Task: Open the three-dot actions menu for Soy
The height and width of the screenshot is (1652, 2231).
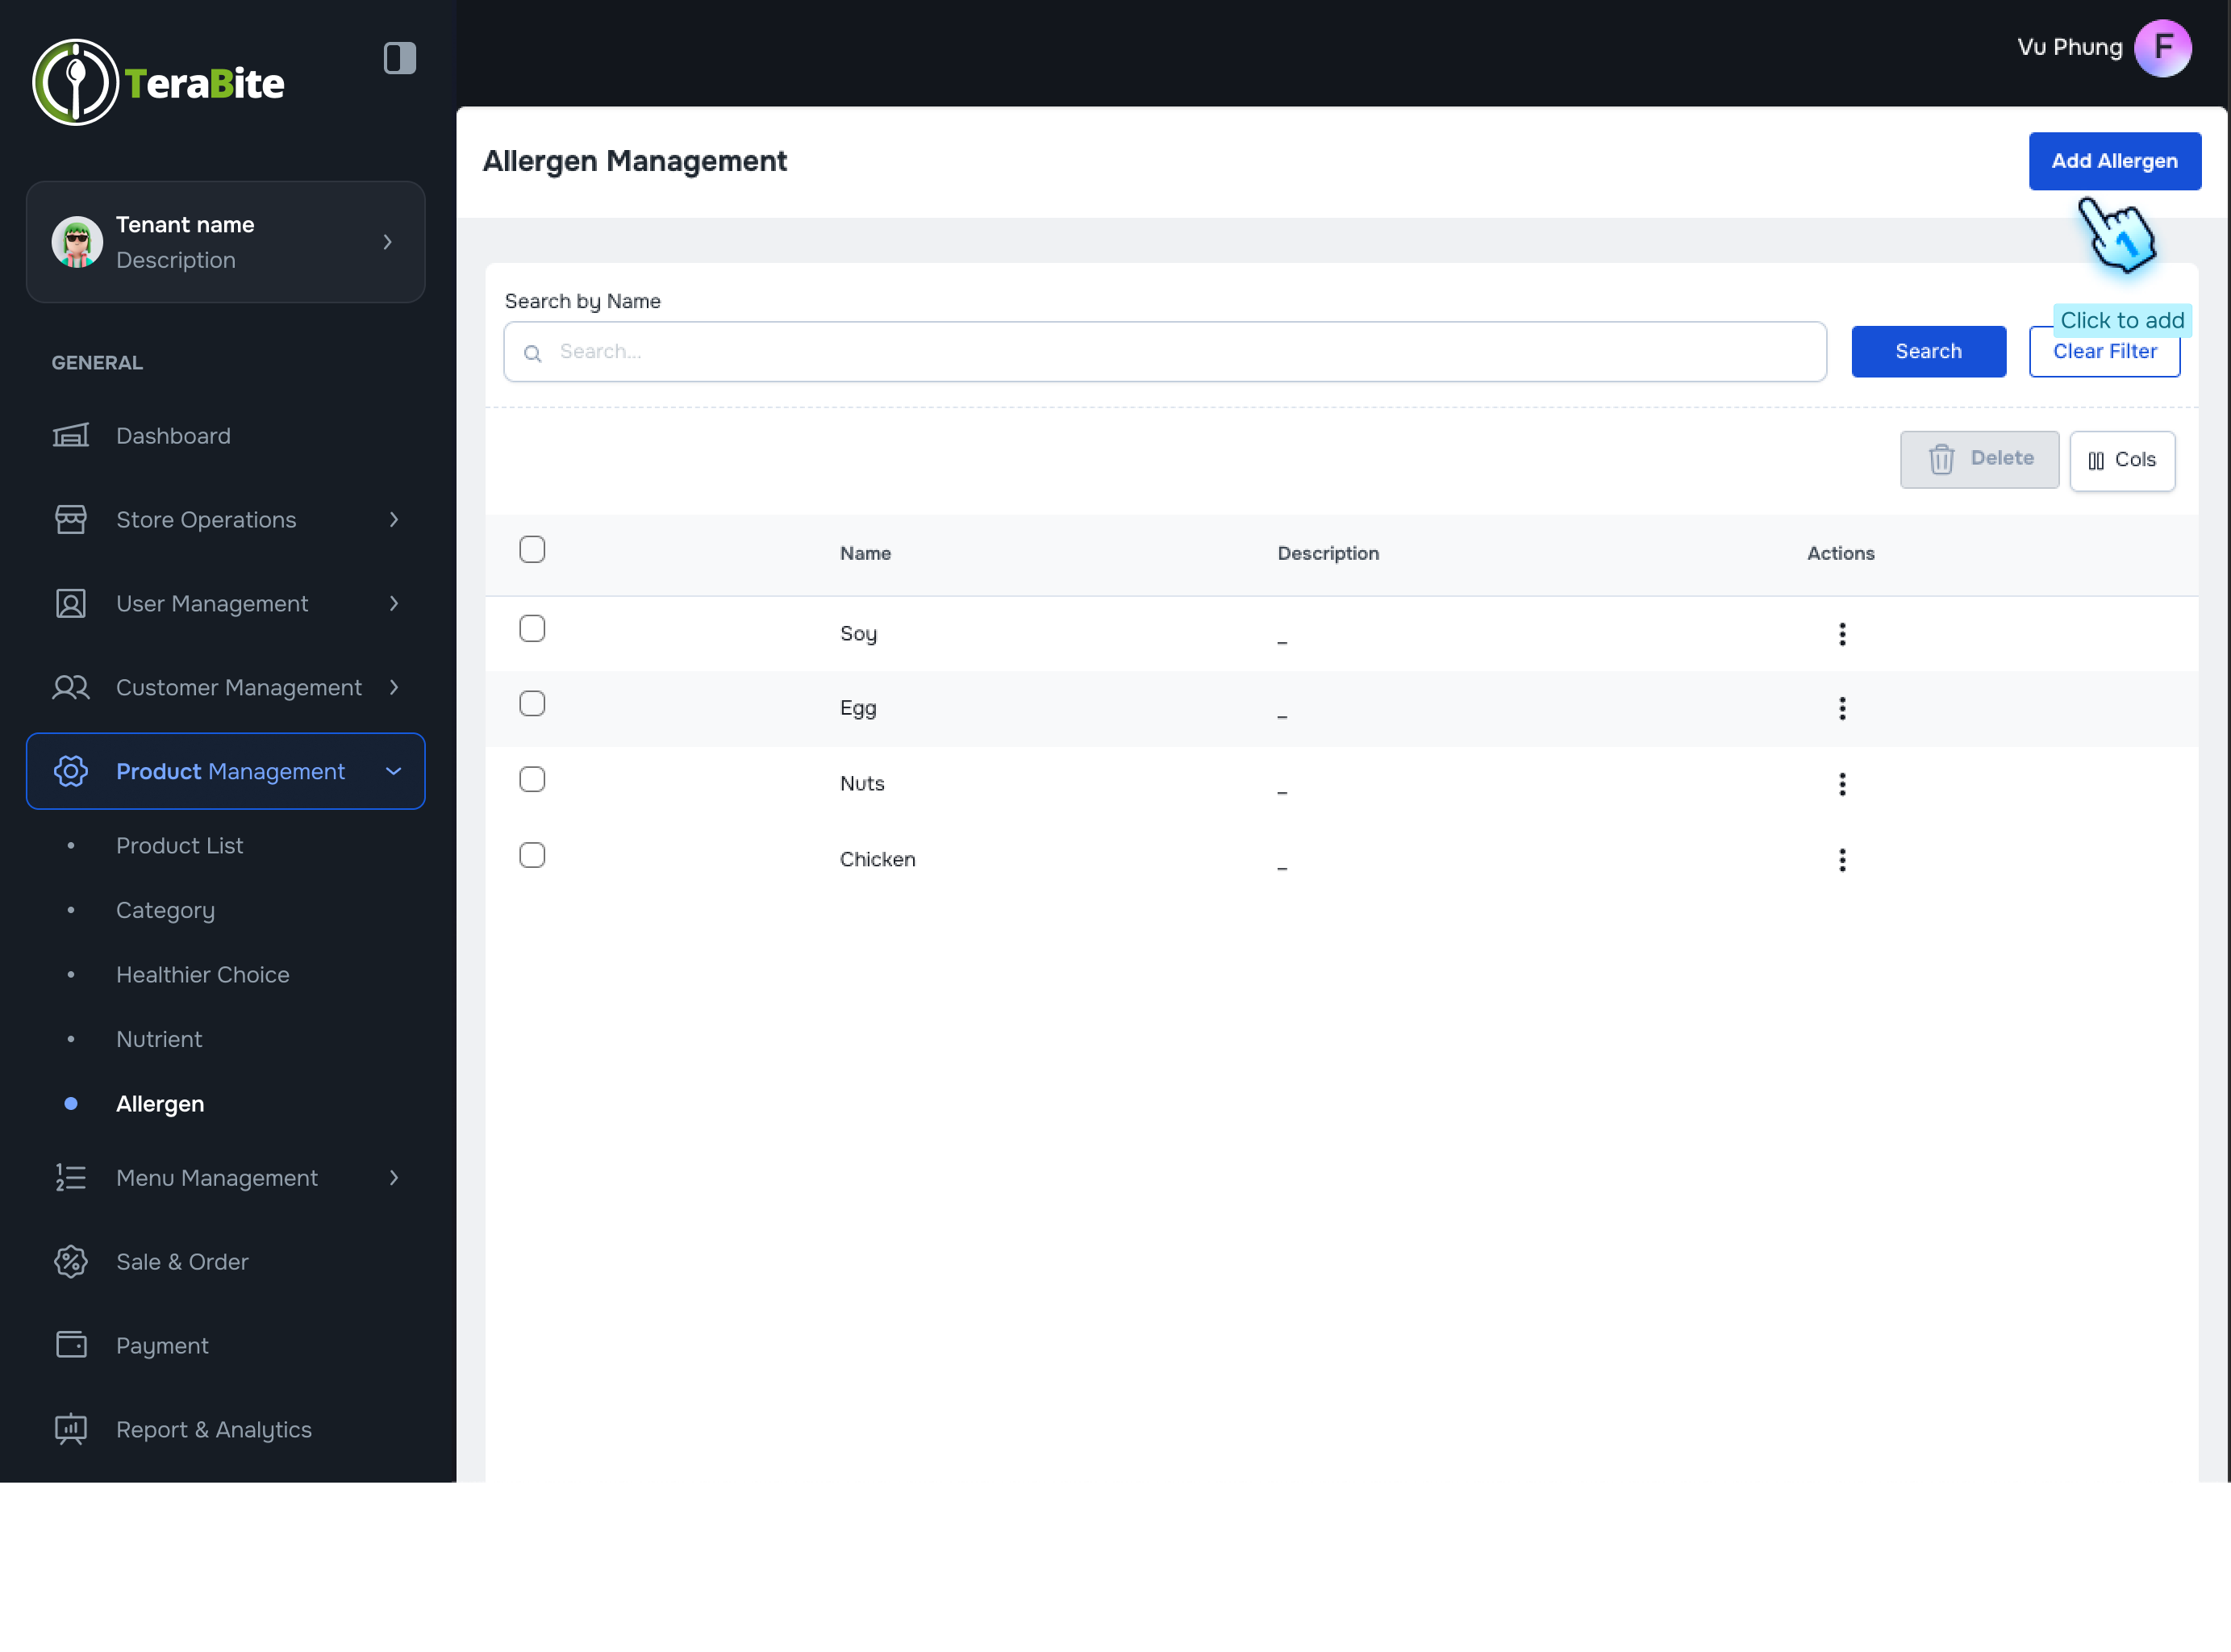Action: tap(1841, 634)
